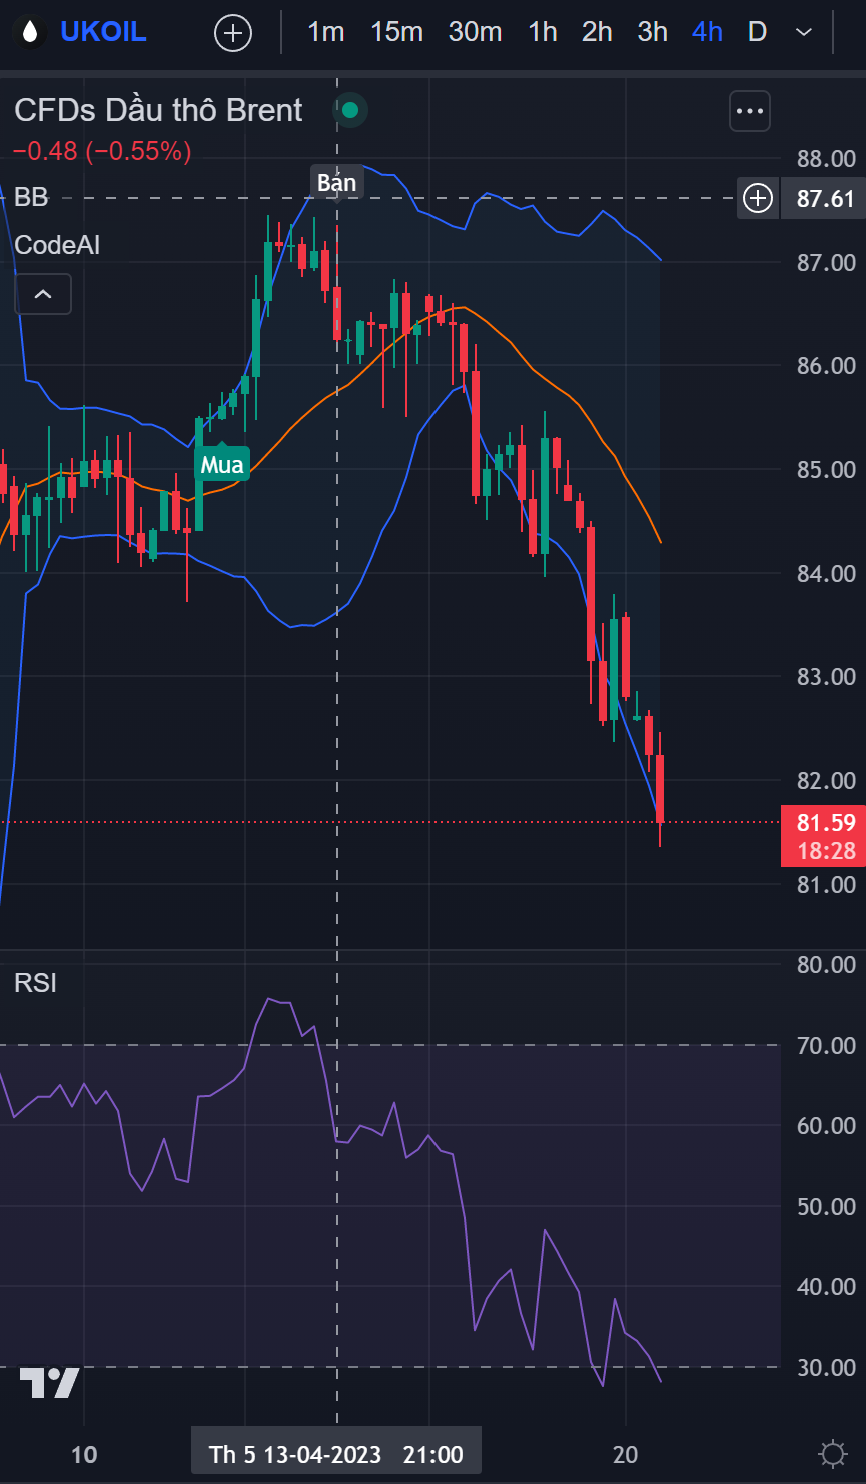Switch to the 3h timeframe
Screen dimensions: 866x1484
pos(653,32)
